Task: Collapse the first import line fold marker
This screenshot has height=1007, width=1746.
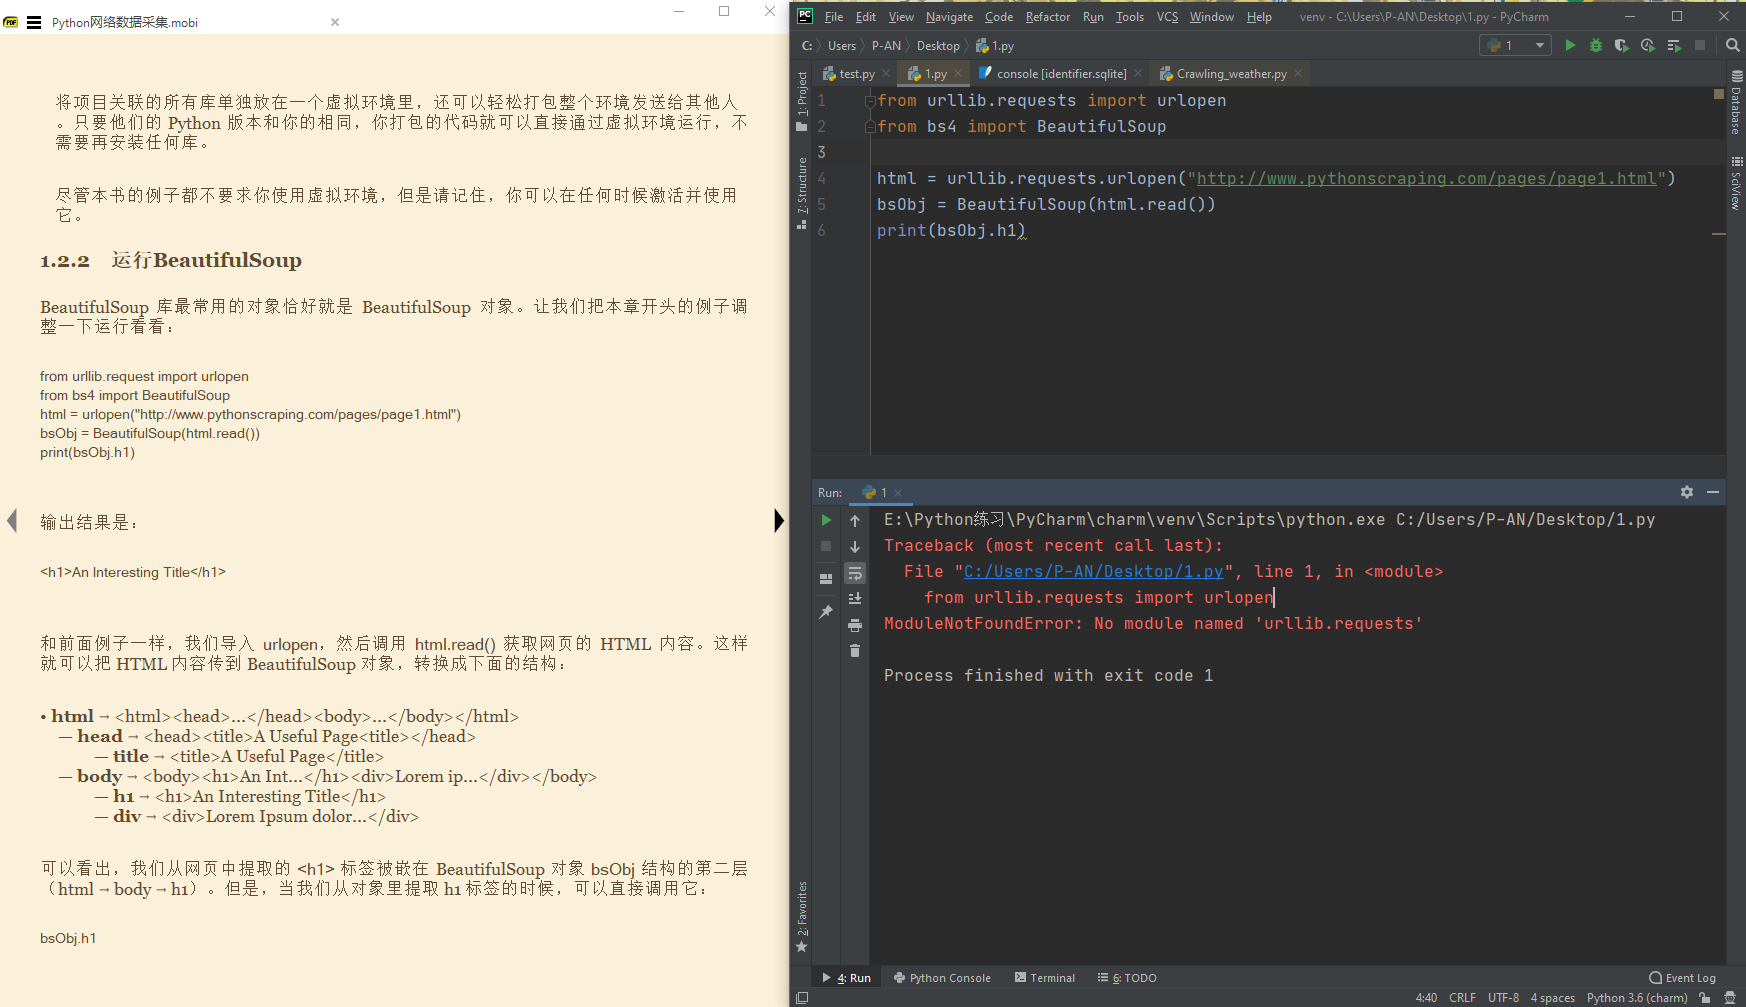Action: [870, 101]
